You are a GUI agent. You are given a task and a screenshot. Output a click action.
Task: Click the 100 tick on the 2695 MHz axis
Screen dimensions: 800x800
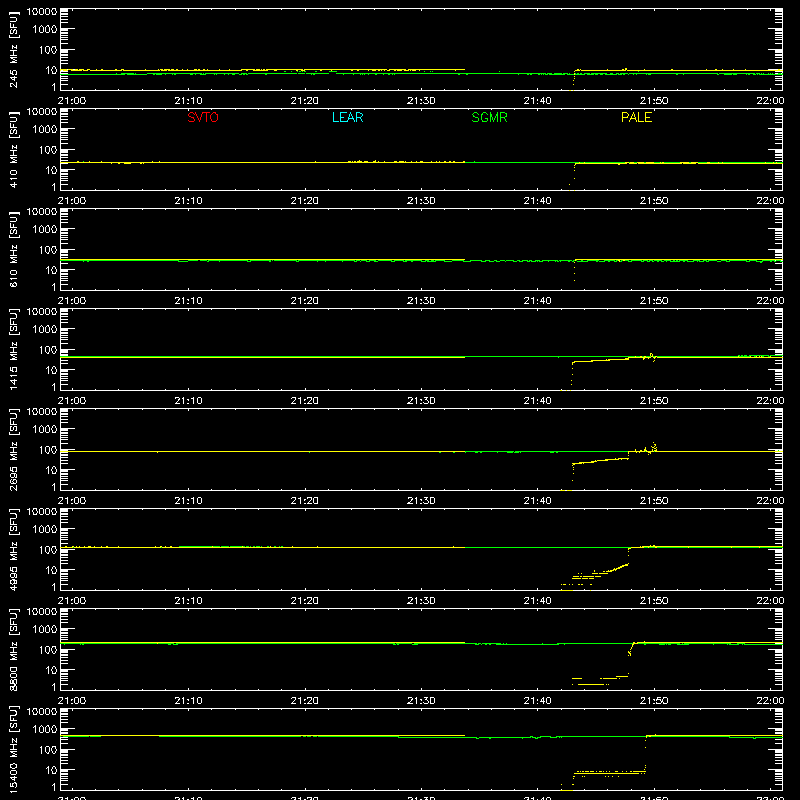point(48,449)
